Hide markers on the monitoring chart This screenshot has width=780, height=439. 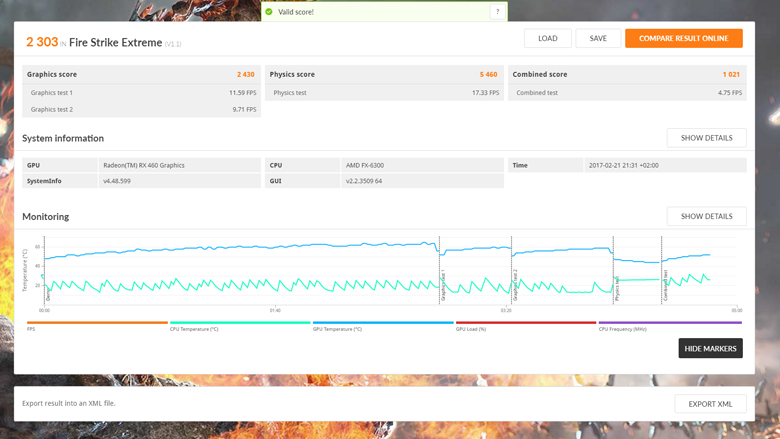(710, 348)
